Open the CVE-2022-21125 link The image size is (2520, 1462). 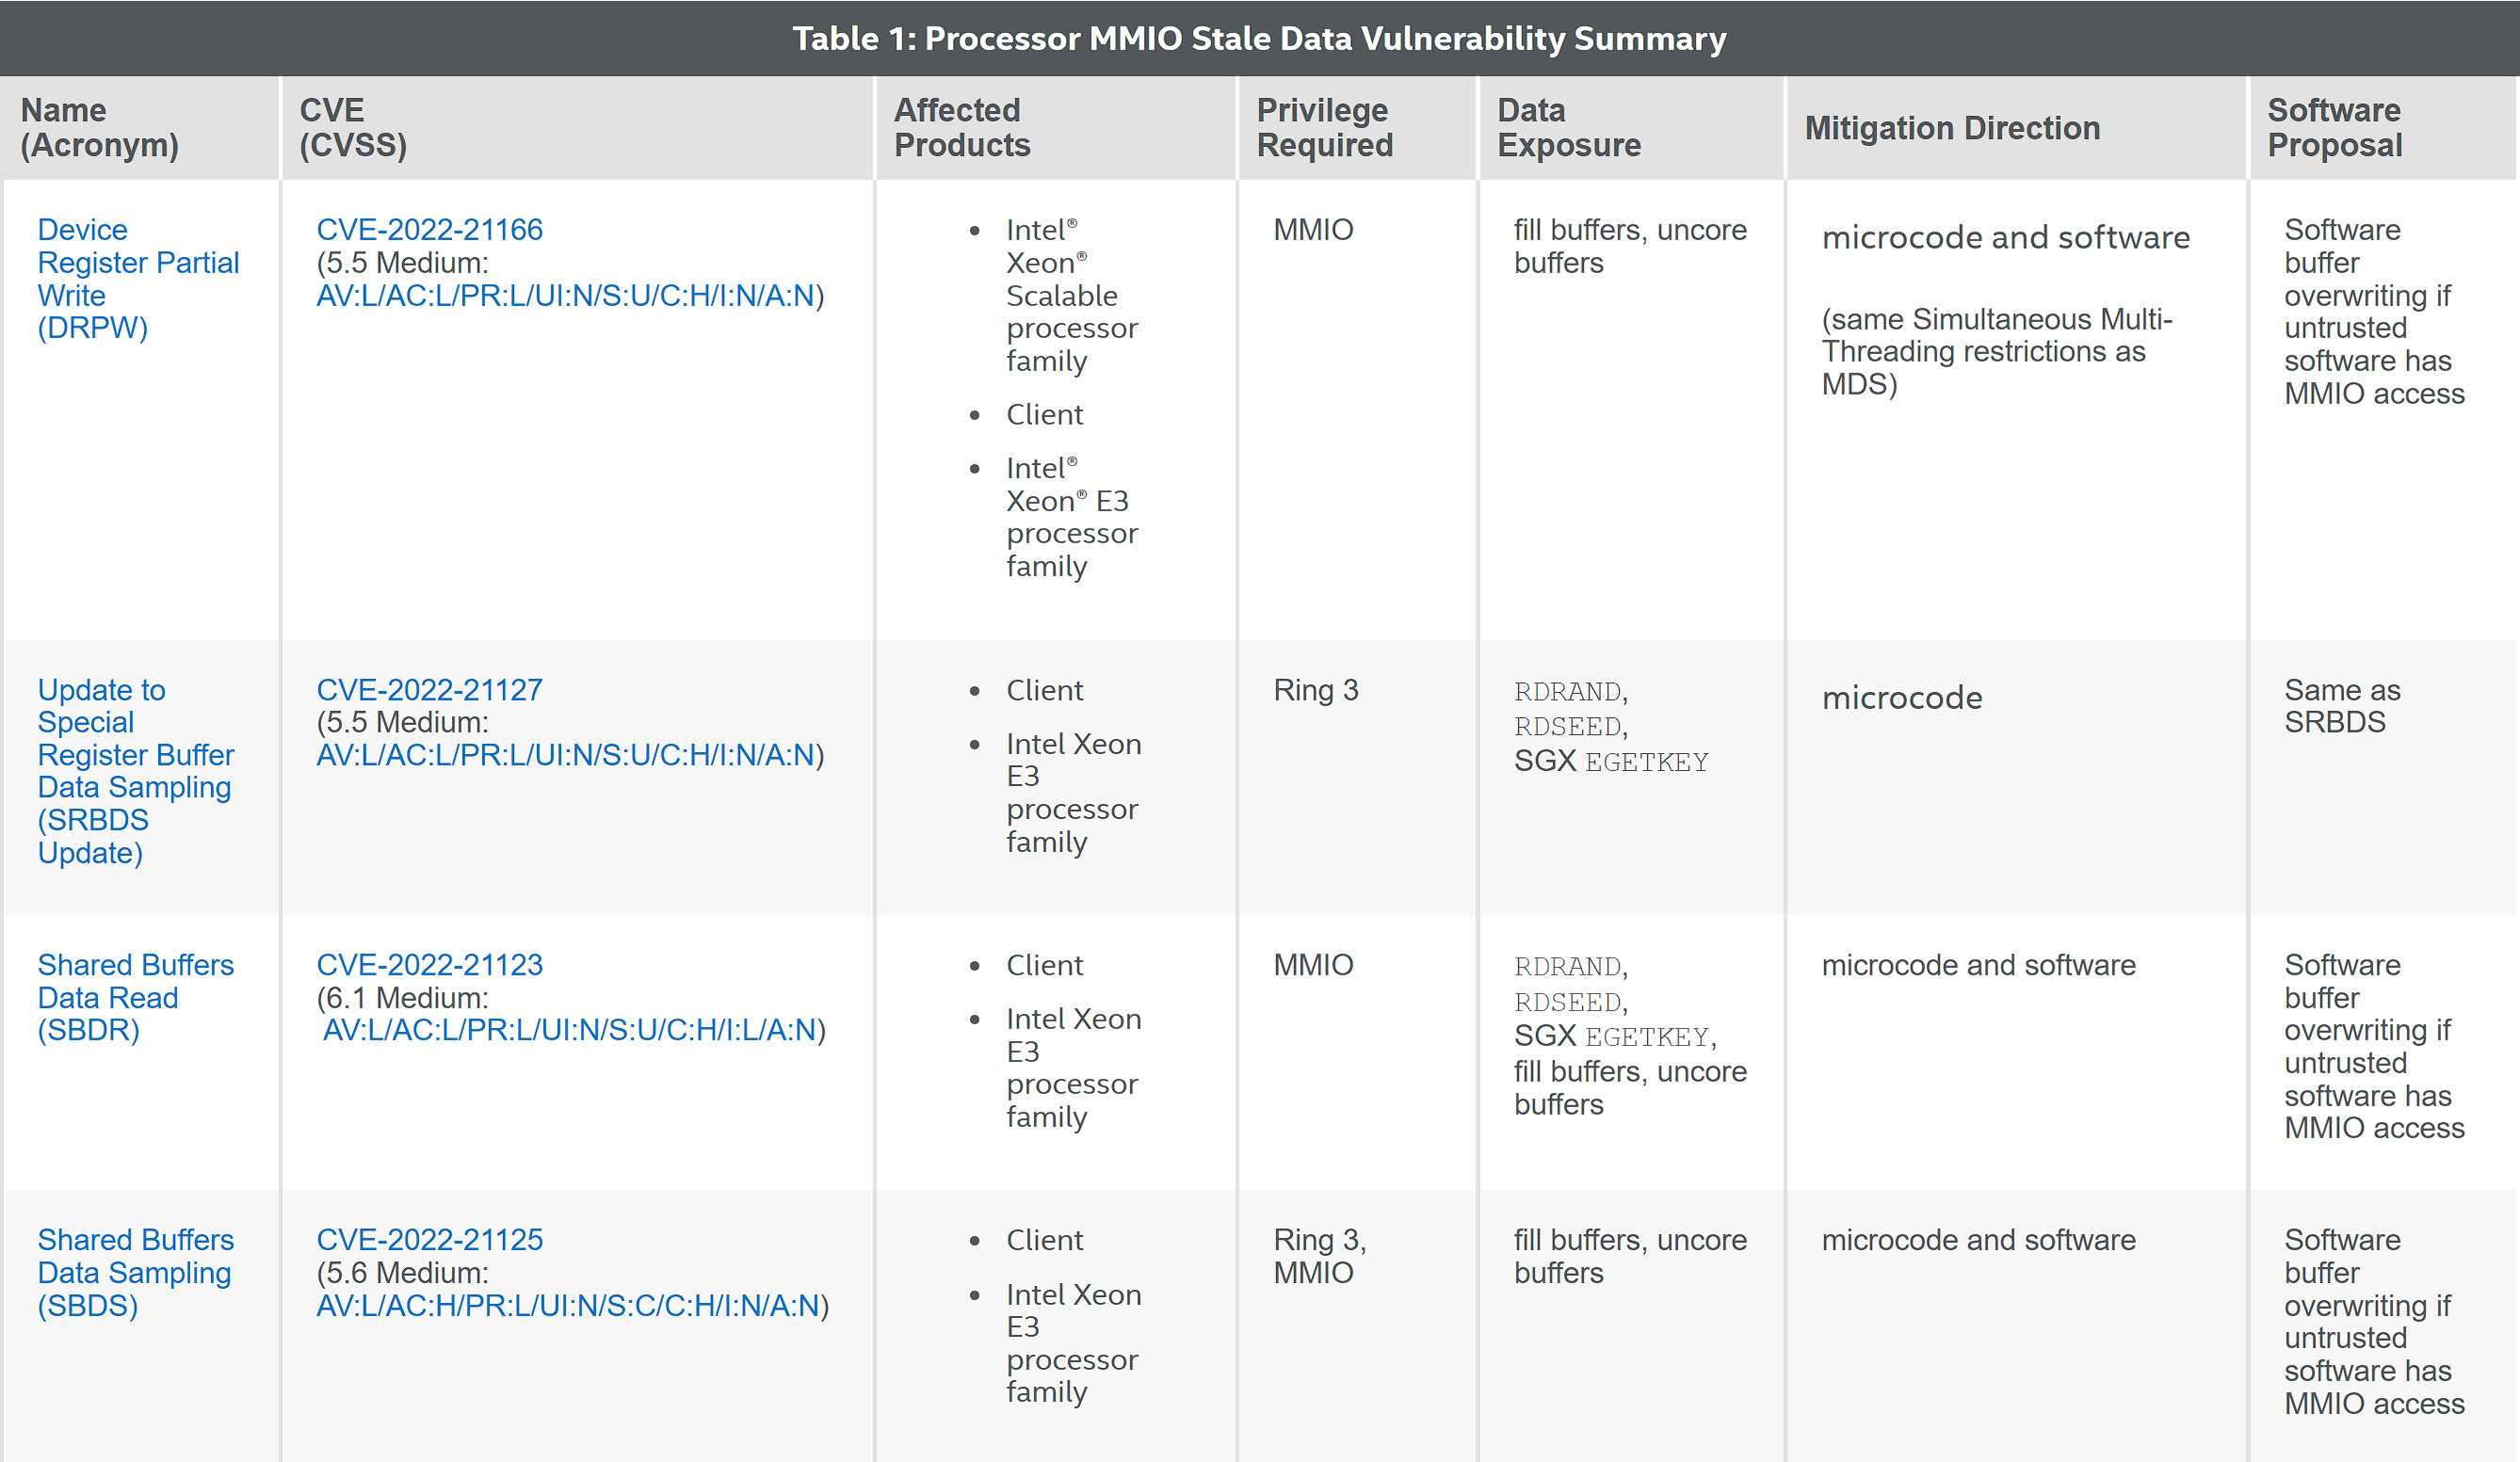[429, 1240]
